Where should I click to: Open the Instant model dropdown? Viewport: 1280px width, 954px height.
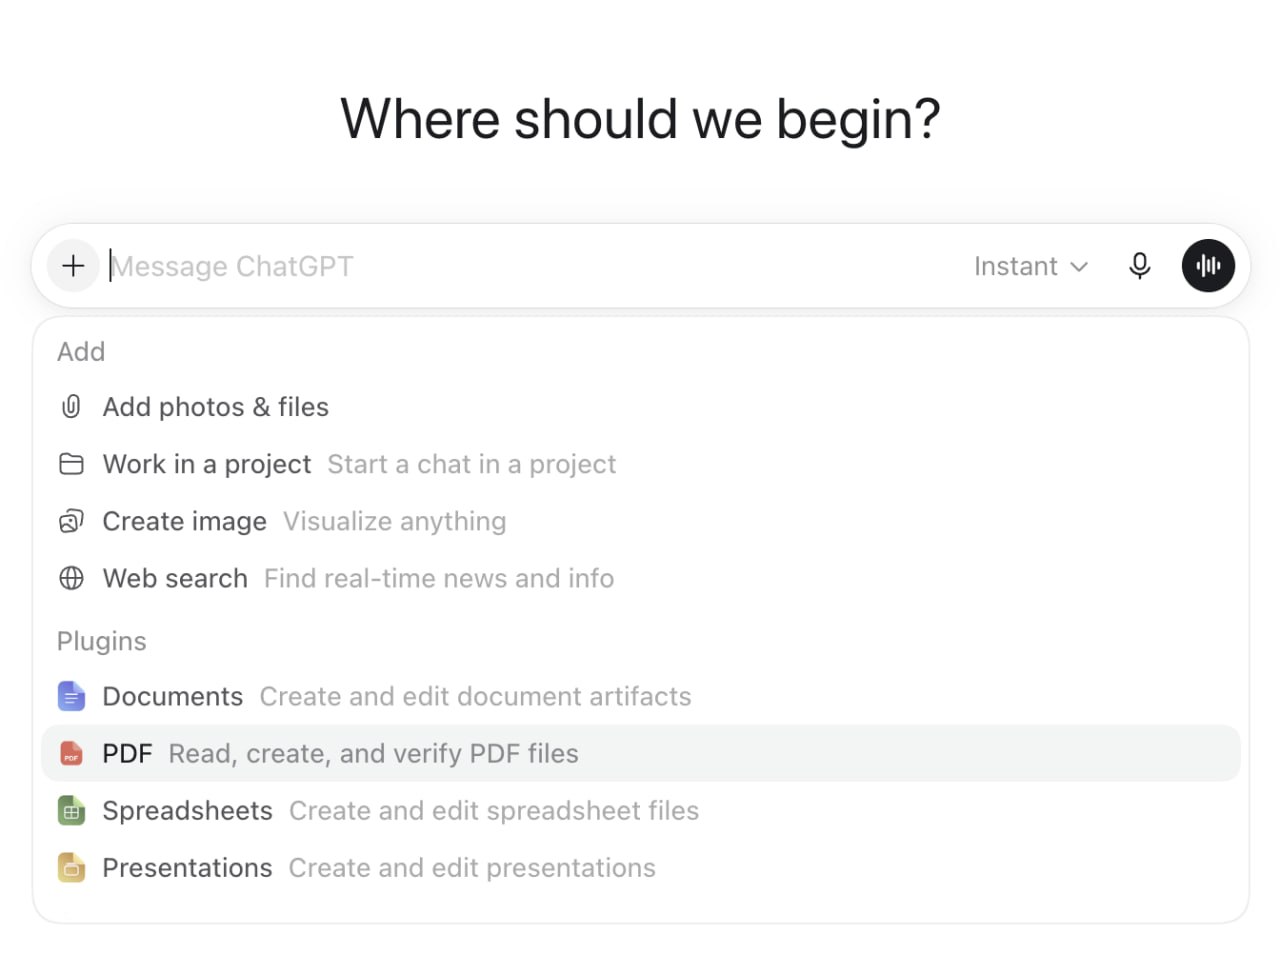(1030, 266)
